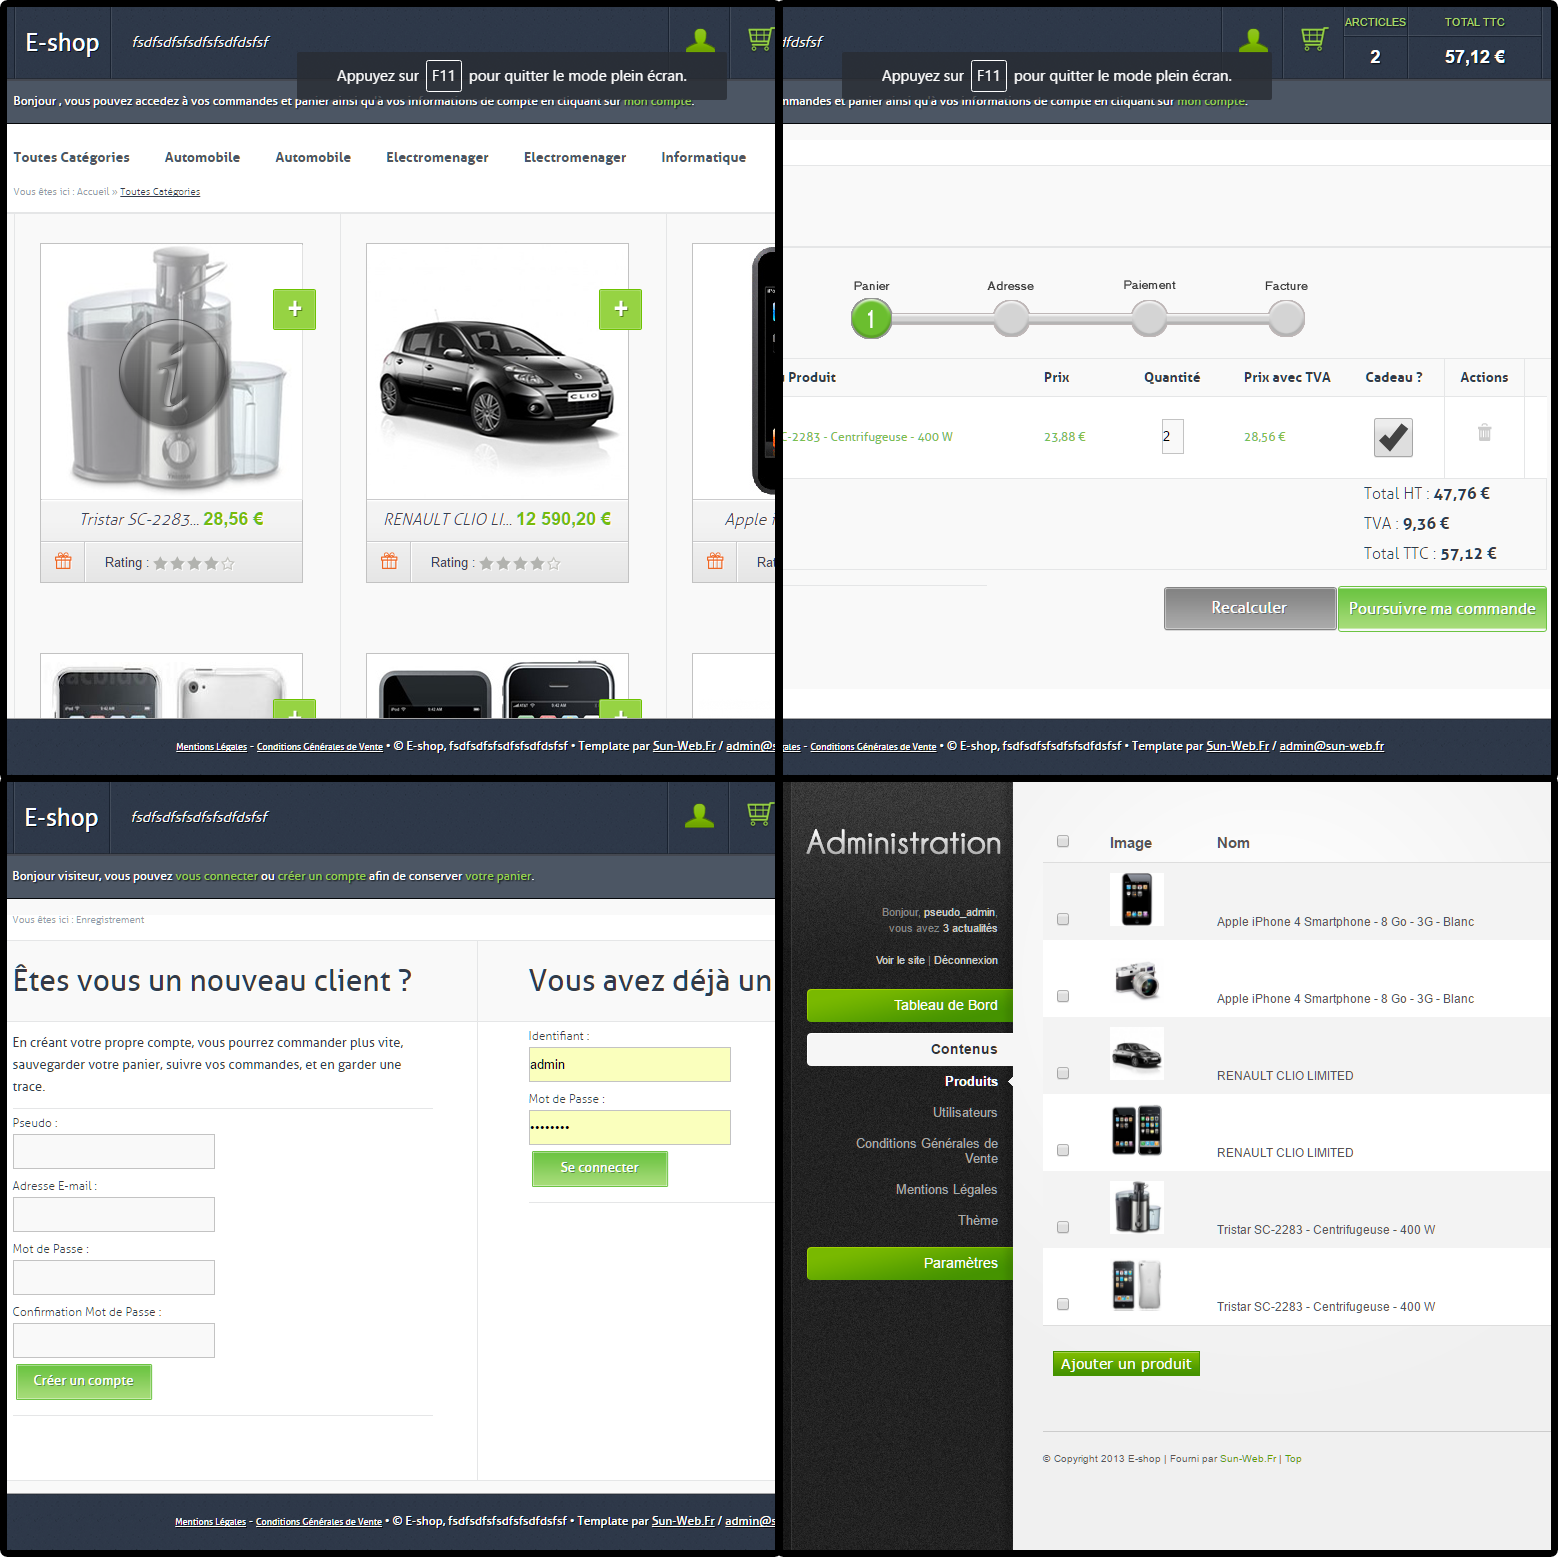Open Produits in the Administration sidebar menu
The image size is (1558, 1557).
click(971, 1081)
